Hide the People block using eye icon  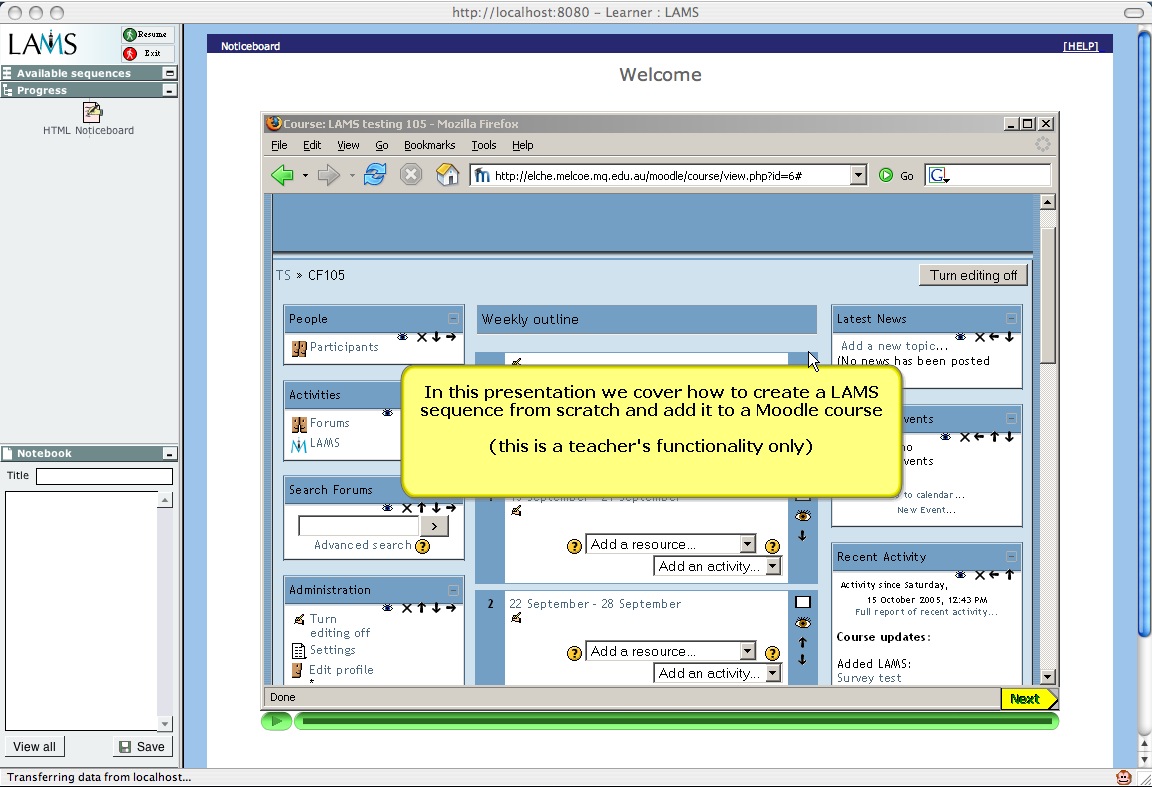point(403,337)
